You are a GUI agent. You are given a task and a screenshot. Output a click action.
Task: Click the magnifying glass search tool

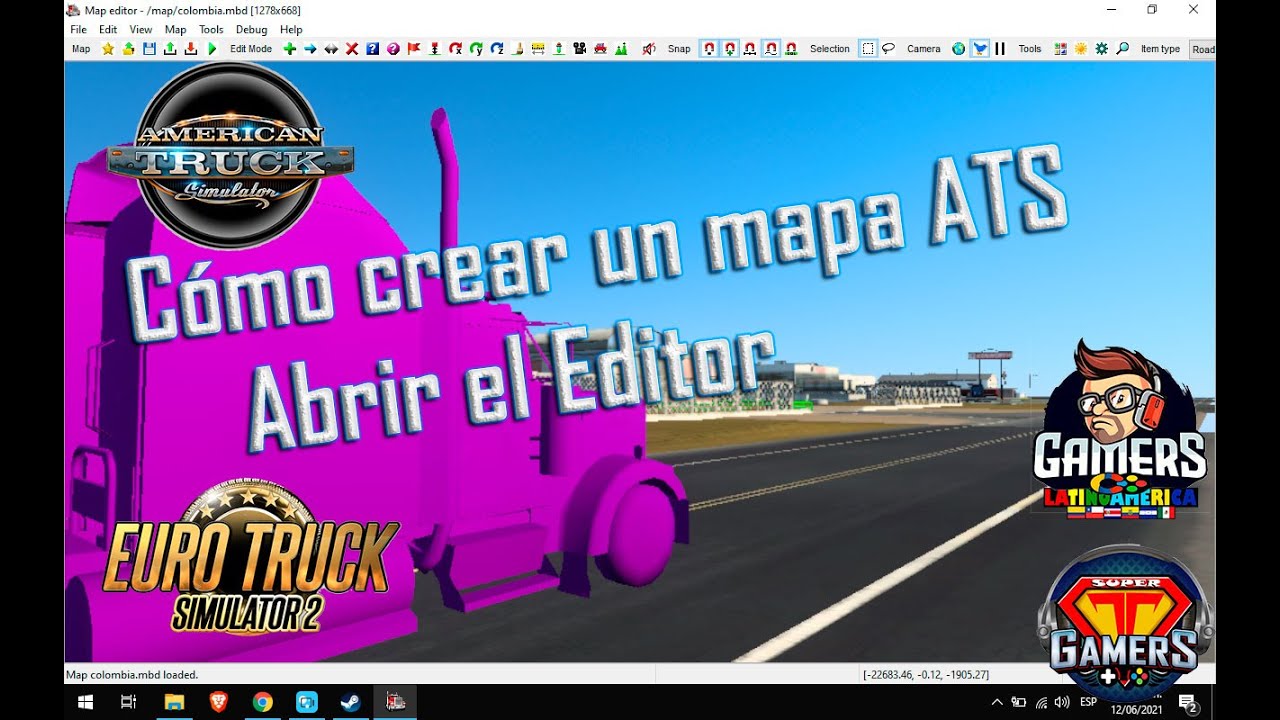coord(1122,48)
